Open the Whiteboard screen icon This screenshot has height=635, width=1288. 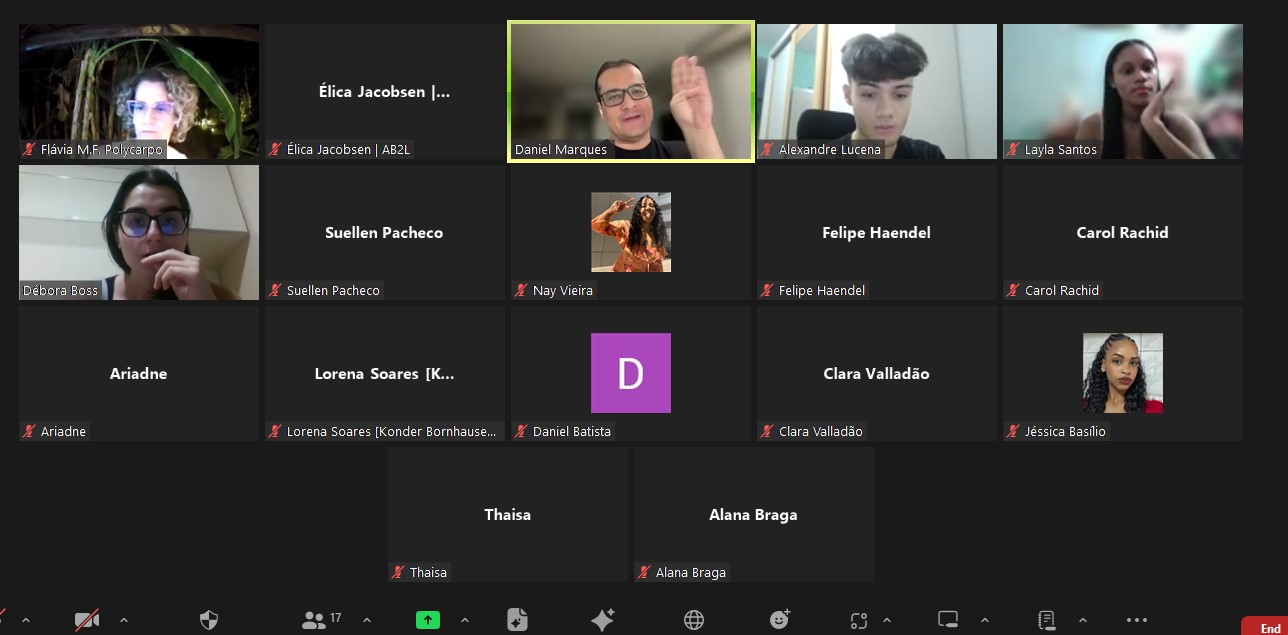pos(948,620)
